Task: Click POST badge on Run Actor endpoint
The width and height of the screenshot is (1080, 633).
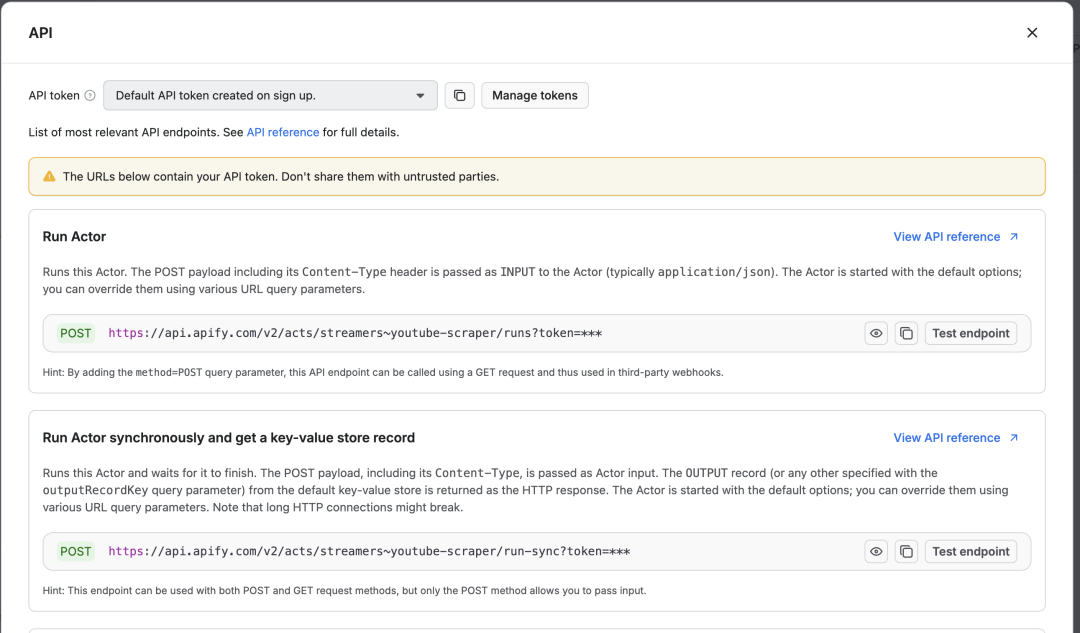Action: point(76,333)
